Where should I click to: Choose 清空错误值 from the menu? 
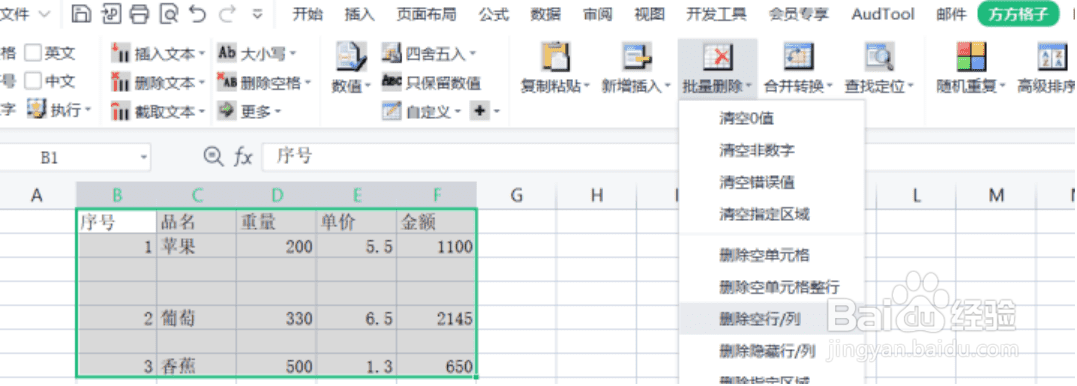[771, 182]
